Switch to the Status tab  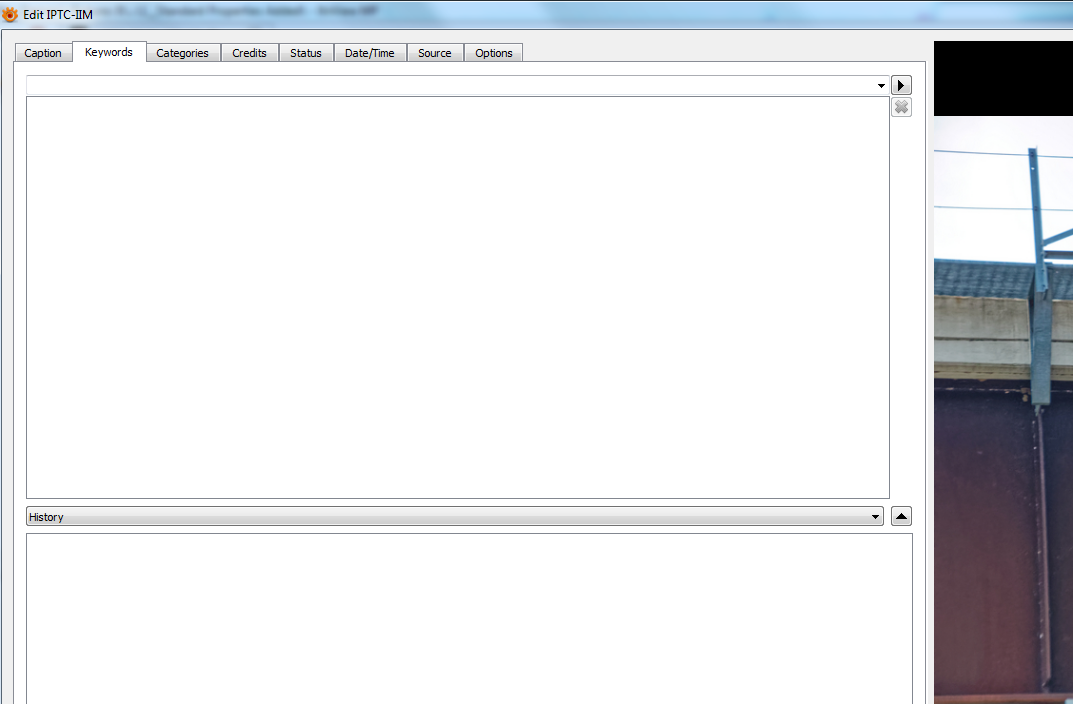pyautogui.click(x=305, y=53)
